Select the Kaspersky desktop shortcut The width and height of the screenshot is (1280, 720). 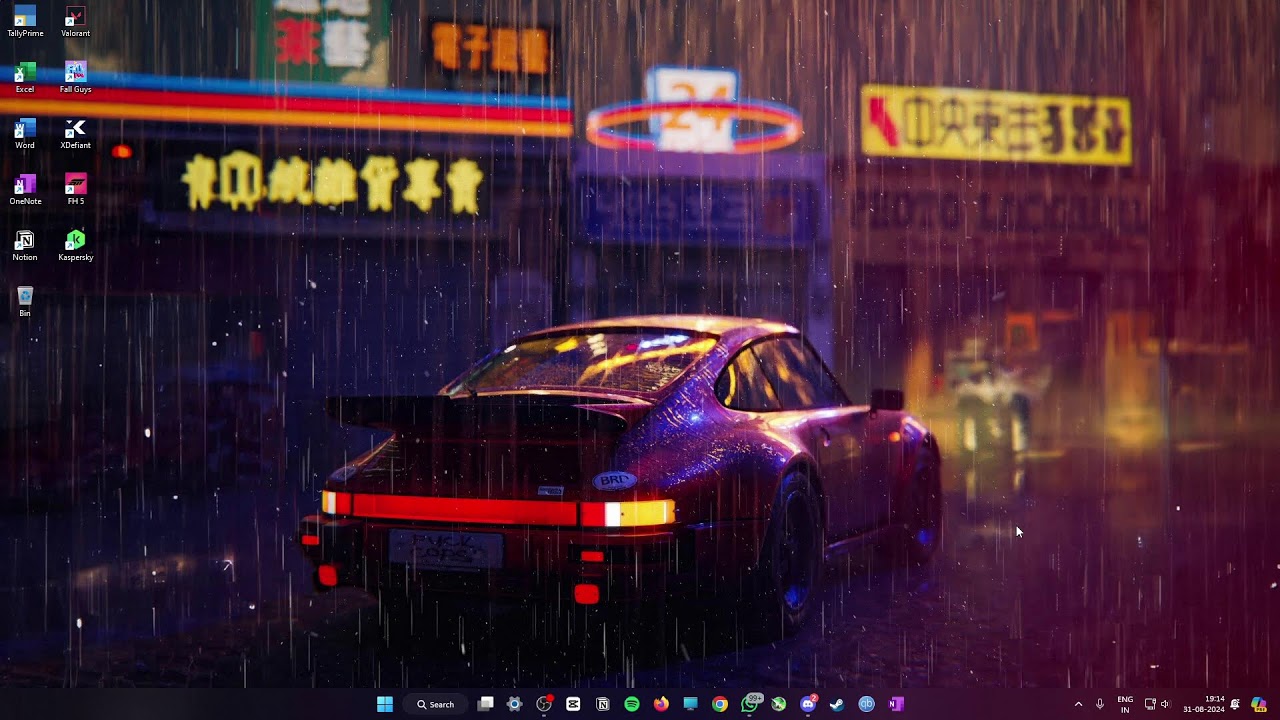(x=75, y=246)
